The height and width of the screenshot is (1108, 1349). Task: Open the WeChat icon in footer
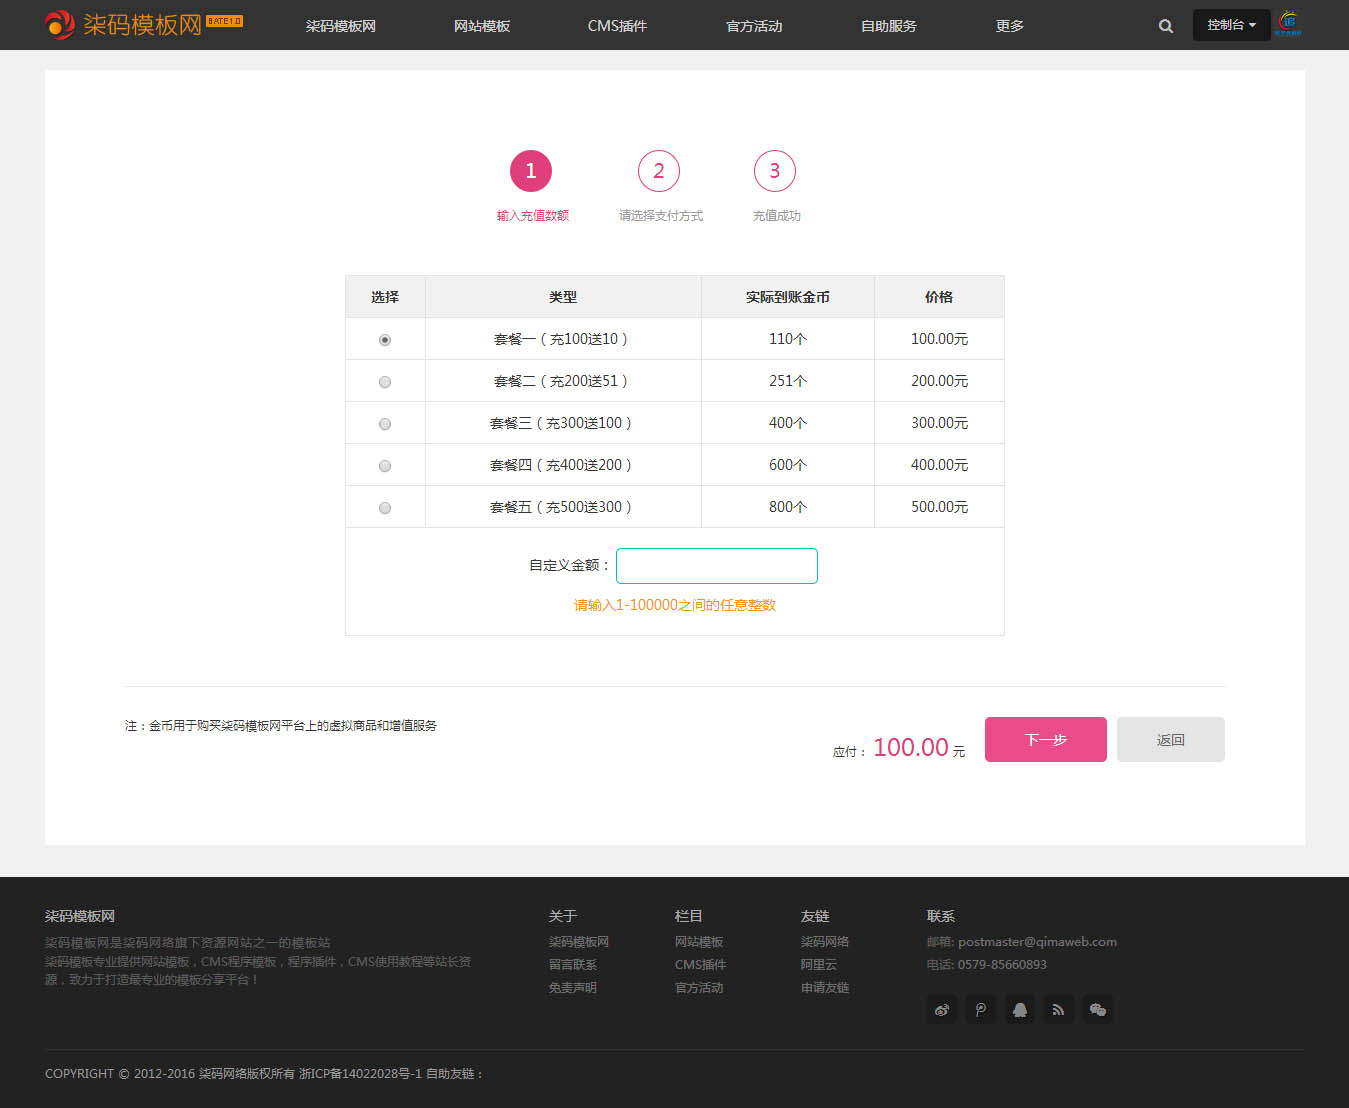click(1097, 1010)
